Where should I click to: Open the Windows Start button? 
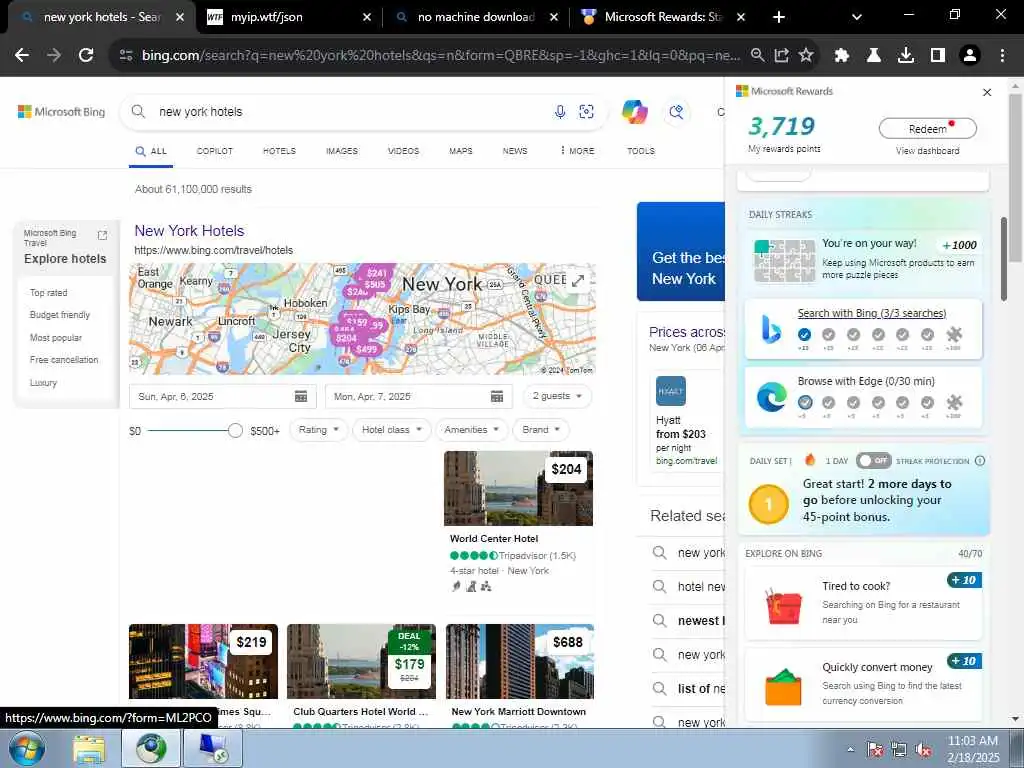tap(27, 748)
